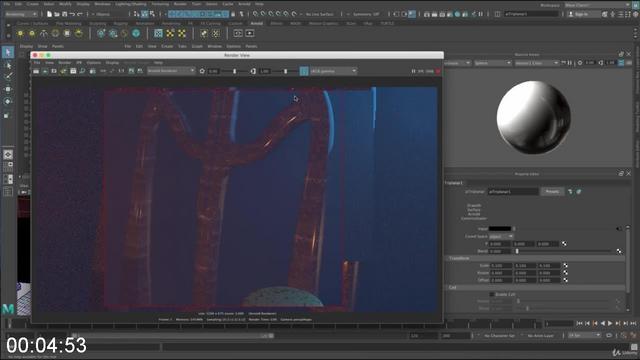
Task: Click the Undo arrow in status line
Action: point(72,14)
